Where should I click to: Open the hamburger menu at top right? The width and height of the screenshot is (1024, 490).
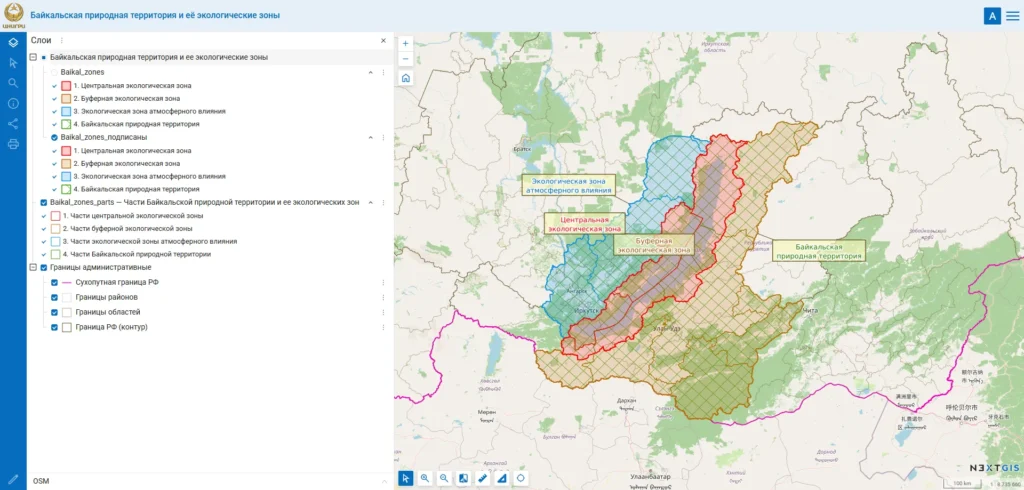click(x=1013, y=16)
